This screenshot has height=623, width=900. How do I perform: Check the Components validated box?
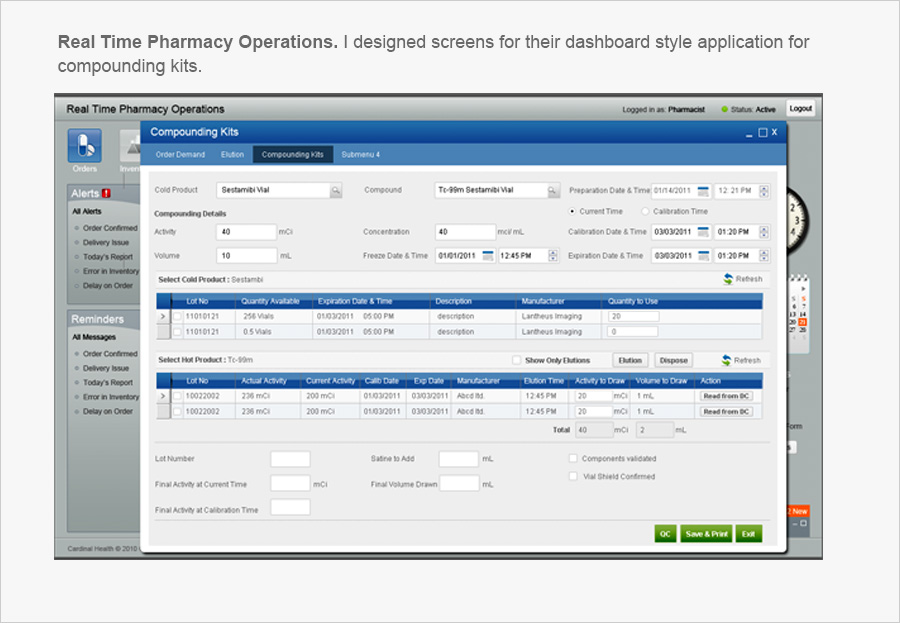[x=573, y=459]
